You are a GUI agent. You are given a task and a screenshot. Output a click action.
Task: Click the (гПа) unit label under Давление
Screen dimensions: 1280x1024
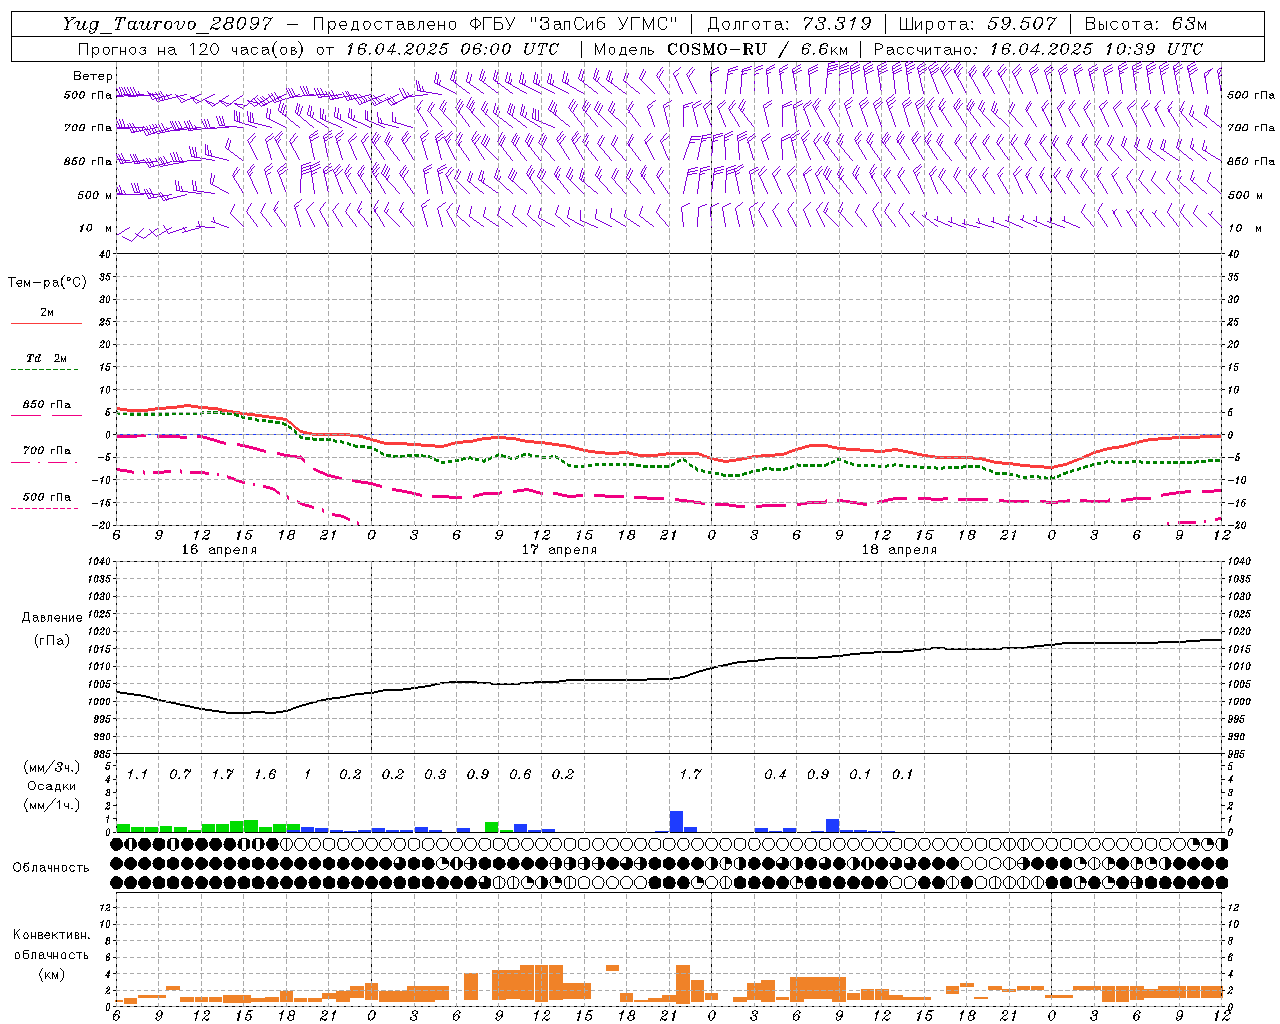point(52,641)
